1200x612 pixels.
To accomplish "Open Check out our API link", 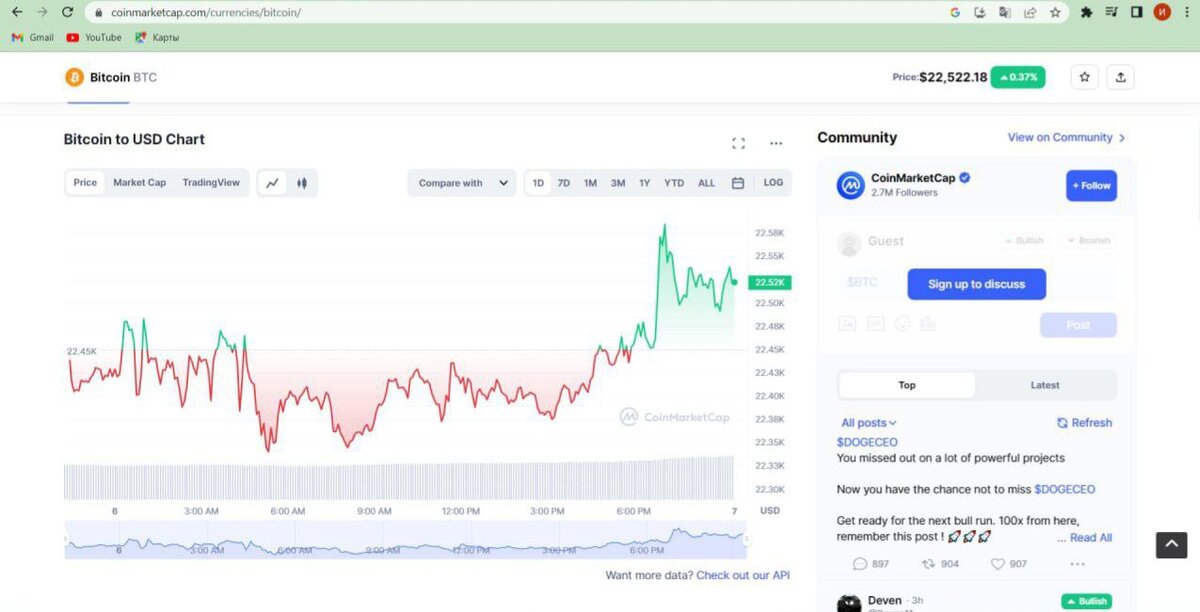I will (x=743, y=575).
